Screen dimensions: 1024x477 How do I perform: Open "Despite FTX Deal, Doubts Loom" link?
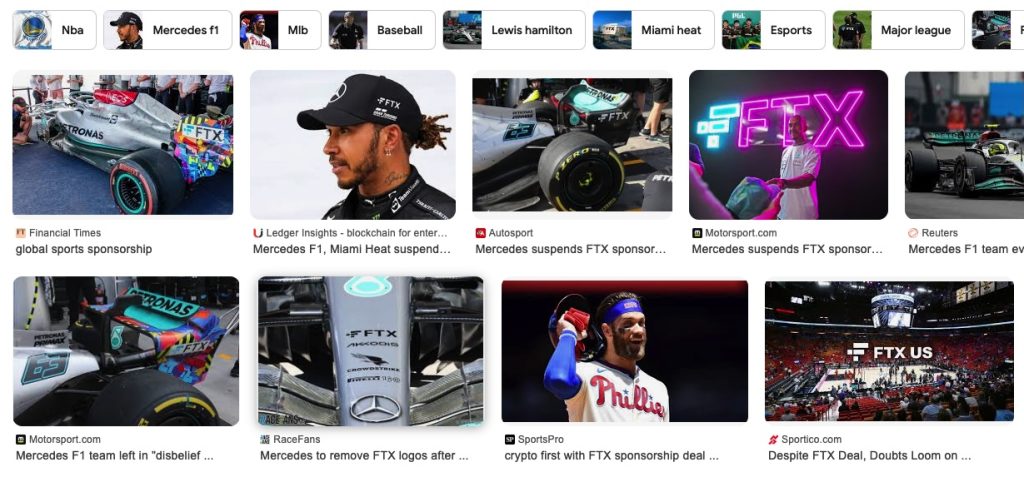point(869,455)
